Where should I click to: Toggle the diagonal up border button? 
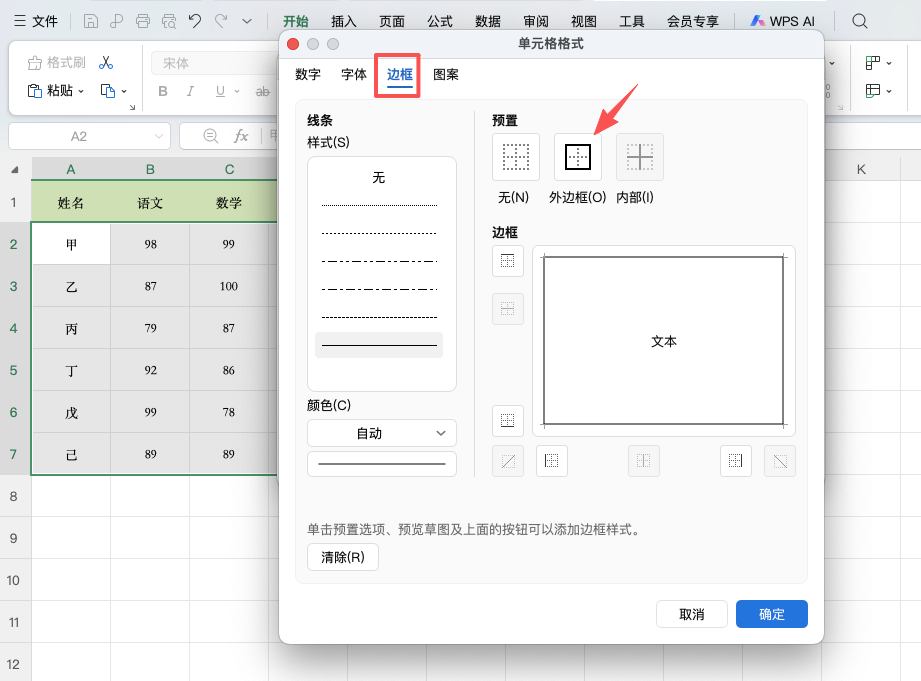508,461
